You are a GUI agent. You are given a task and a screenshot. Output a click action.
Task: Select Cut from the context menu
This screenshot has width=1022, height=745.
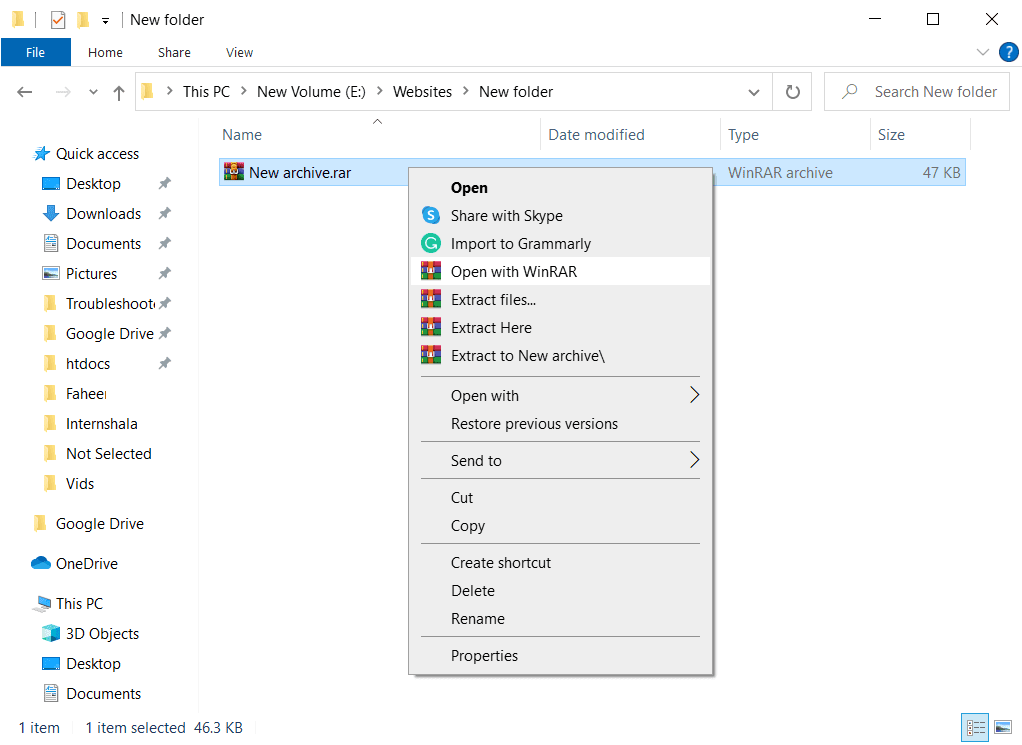pos(561,497)
